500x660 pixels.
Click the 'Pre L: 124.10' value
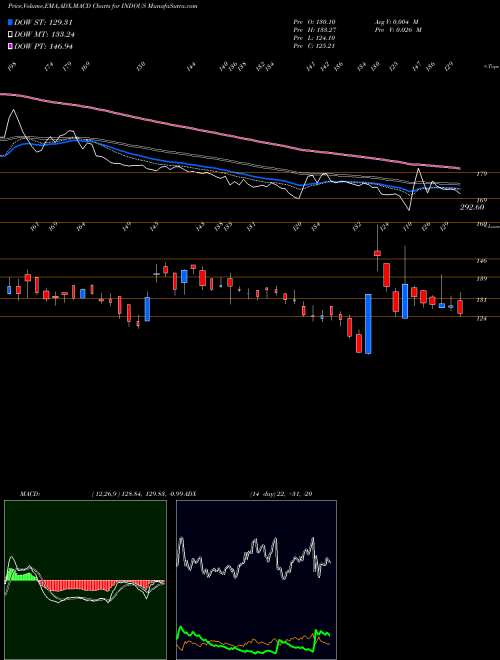314,38
